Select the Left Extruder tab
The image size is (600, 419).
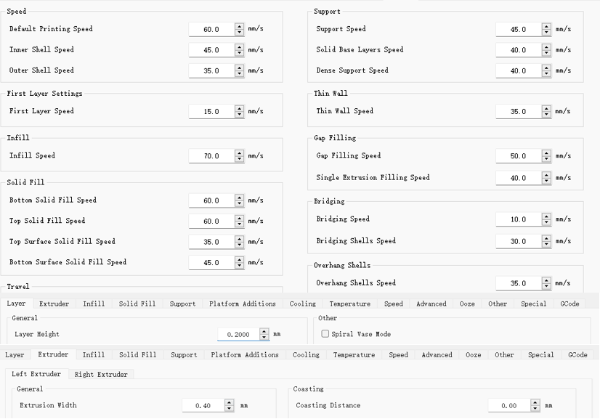click(36, 373)
